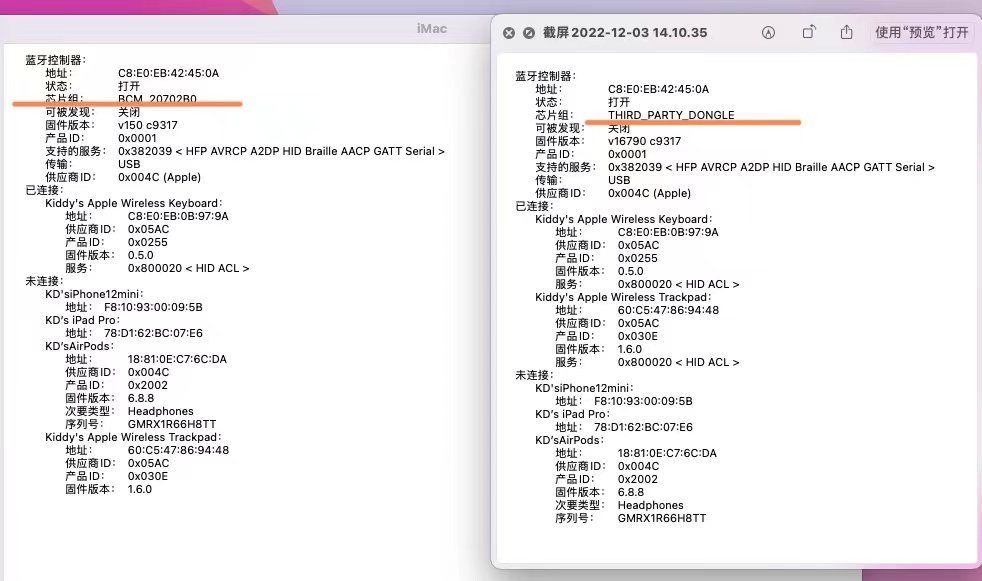Select trackpad address '60:C5:47:86:94:48' in iMac window
Screen dimensions: 982x581
(178, 450)
